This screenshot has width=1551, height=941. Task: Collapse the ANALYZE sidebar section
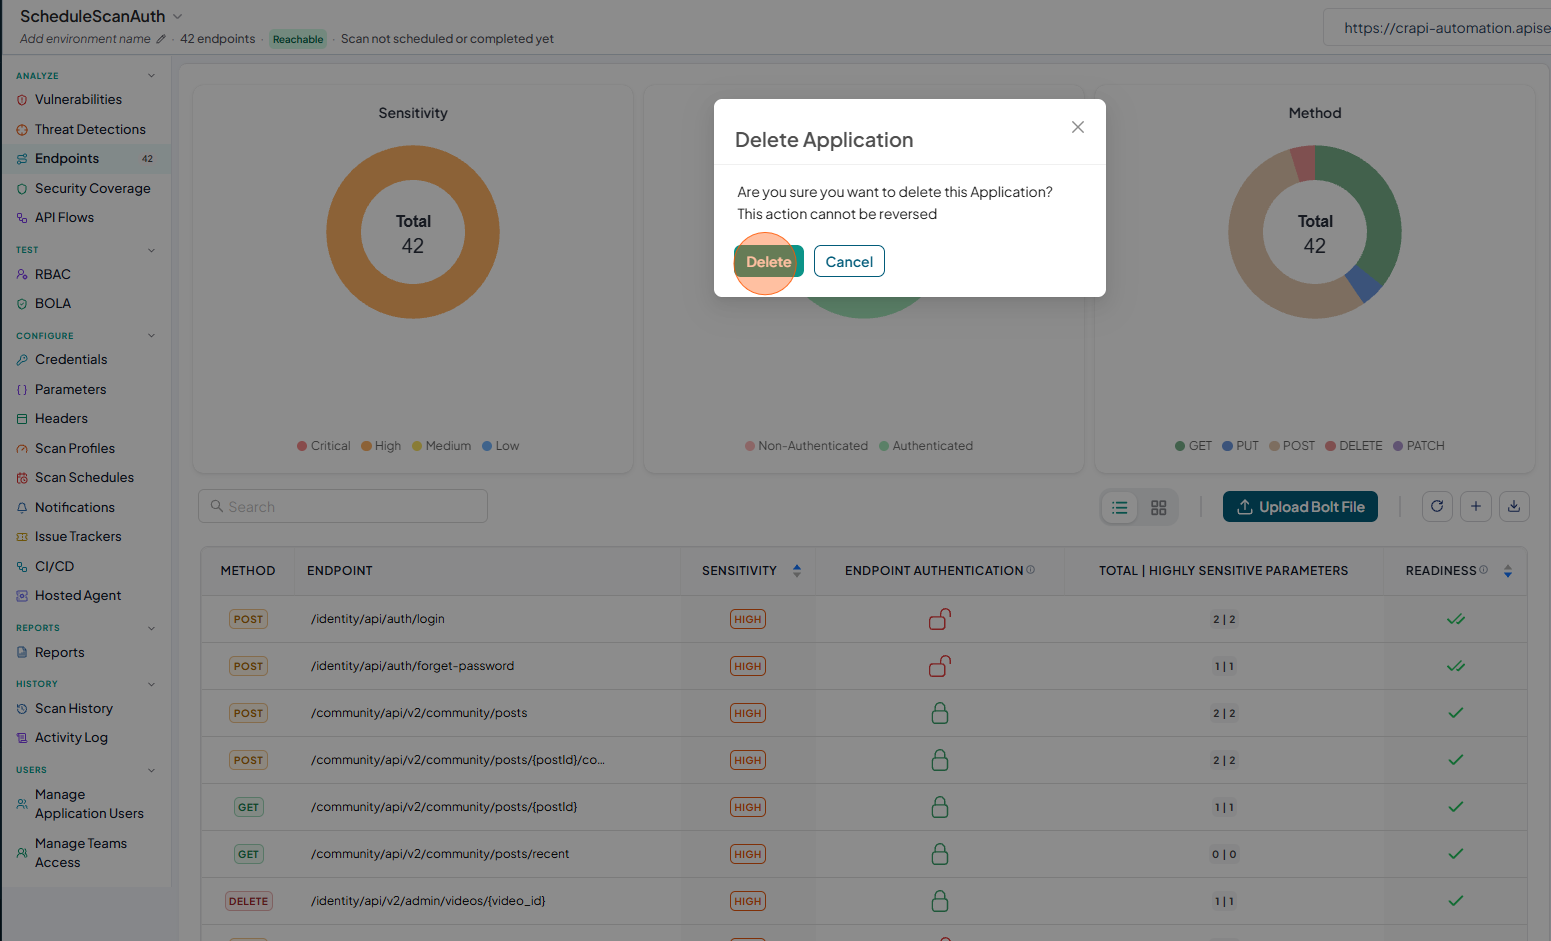coord(151,76)
